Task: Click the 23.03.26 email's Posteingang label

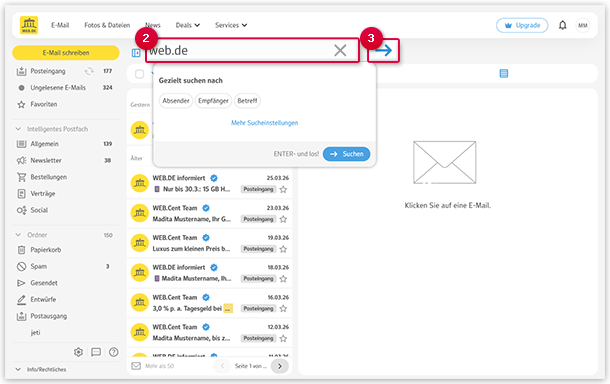Action: [258, 219]
